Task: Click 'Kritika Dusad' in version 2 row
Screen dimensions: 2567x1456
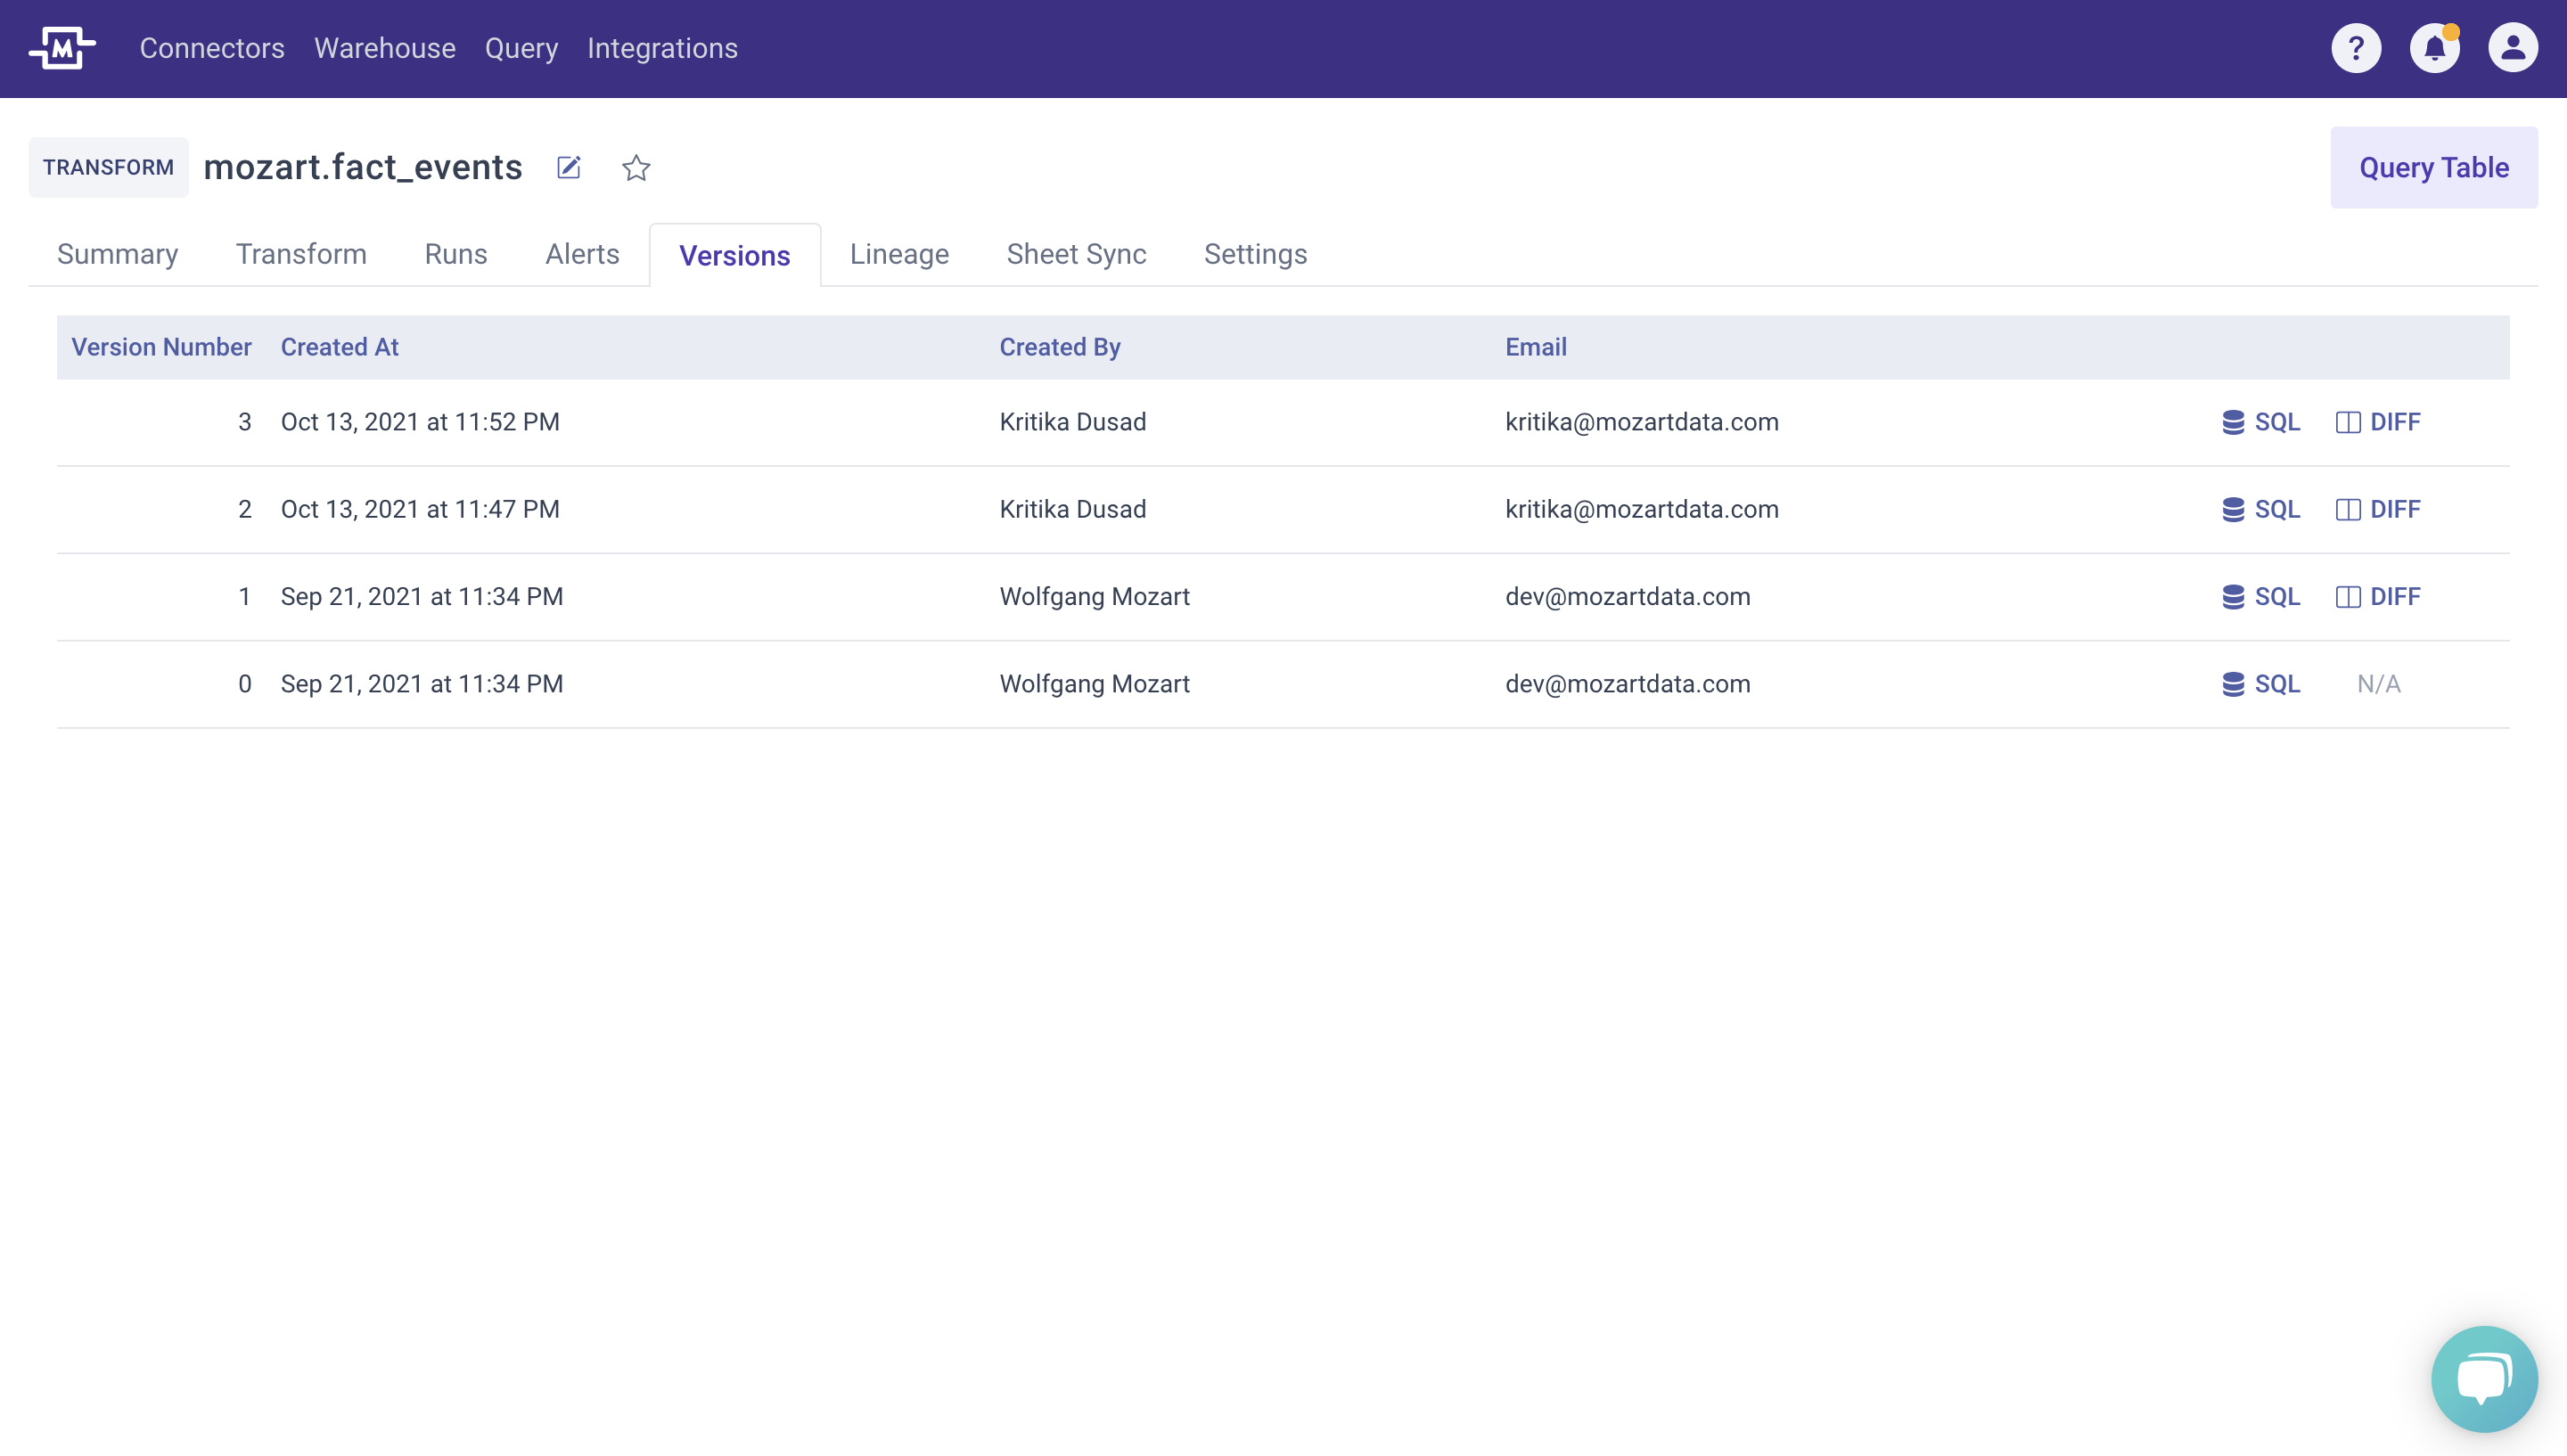Action: pyautogui.click(x=1073, y=509)
